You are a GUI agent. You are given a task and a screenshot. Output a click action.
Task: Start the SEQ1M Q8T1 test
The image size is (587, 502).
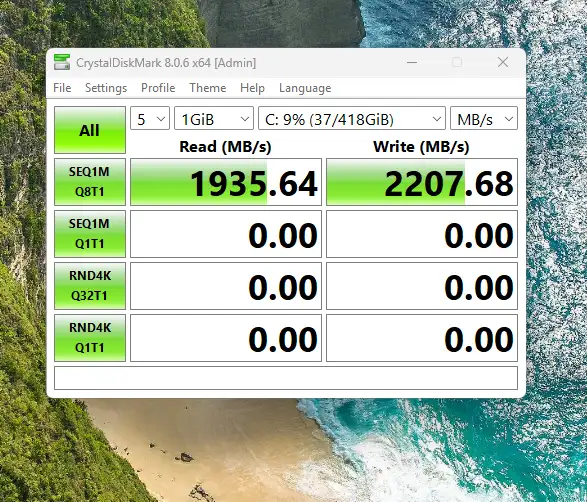pyautogui.click(x=90, y=182)
